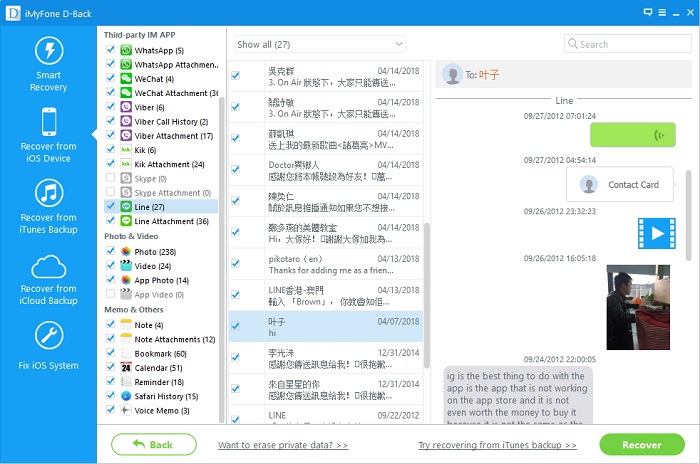Click the Line Attachment icon
The image size is (700, 464).
tap(126, 221)
